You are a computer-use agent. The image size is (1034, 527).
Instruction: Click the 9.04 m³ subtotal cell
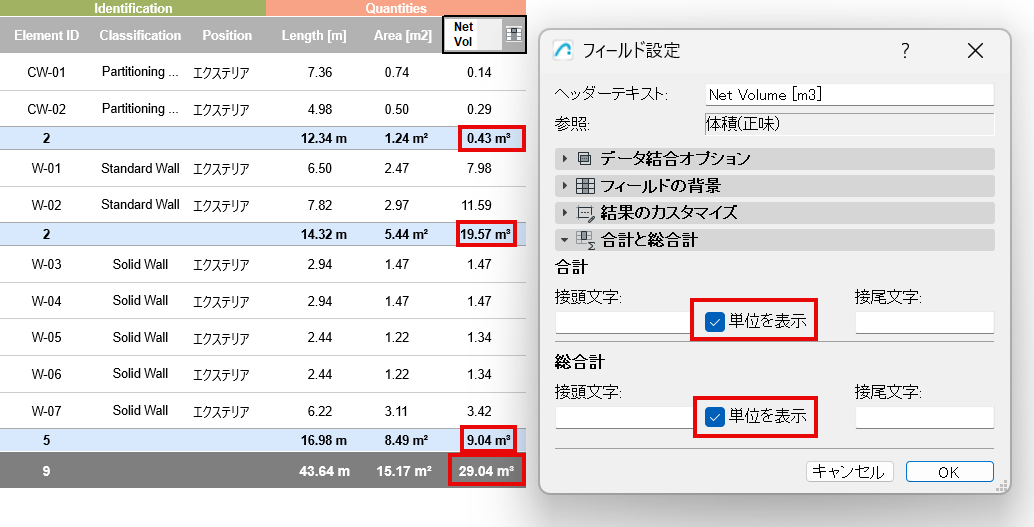pyautogui.click(x=488, y=439)
